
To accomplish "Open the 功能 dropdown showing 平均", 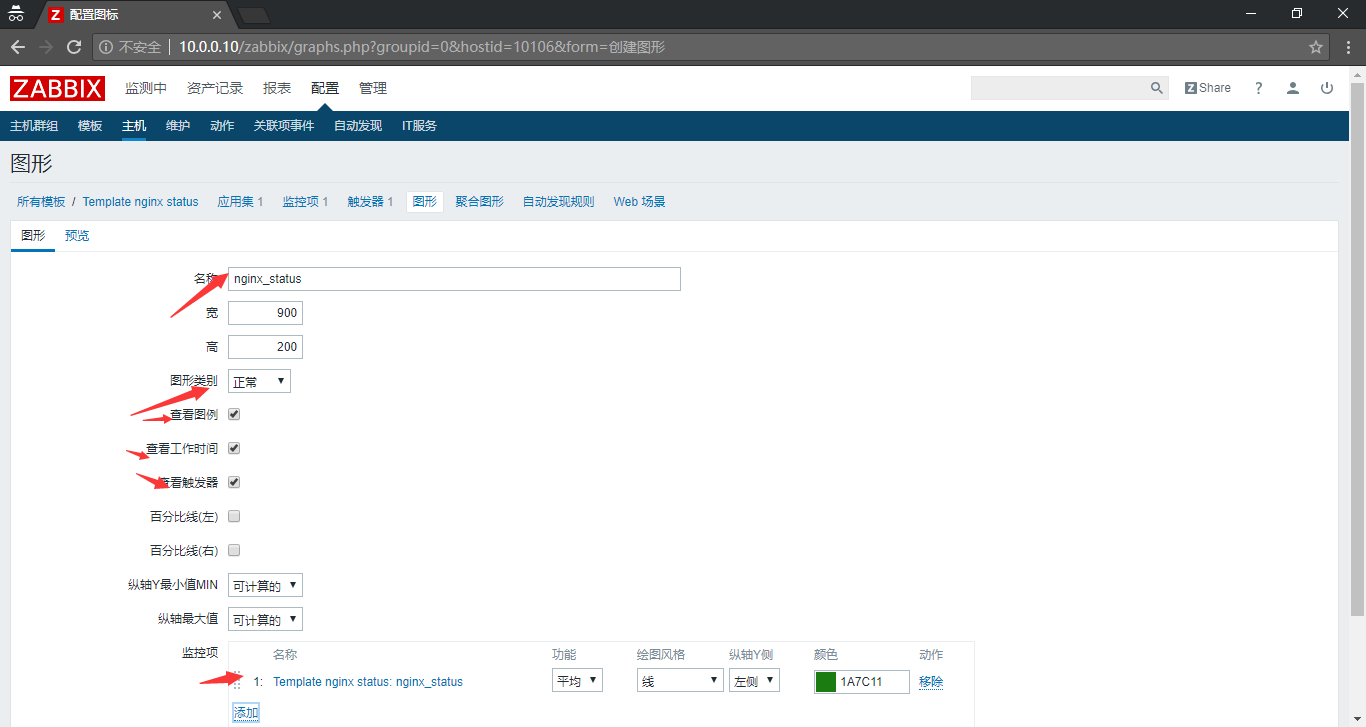I will pyautogui.click(x=577, y=681).
